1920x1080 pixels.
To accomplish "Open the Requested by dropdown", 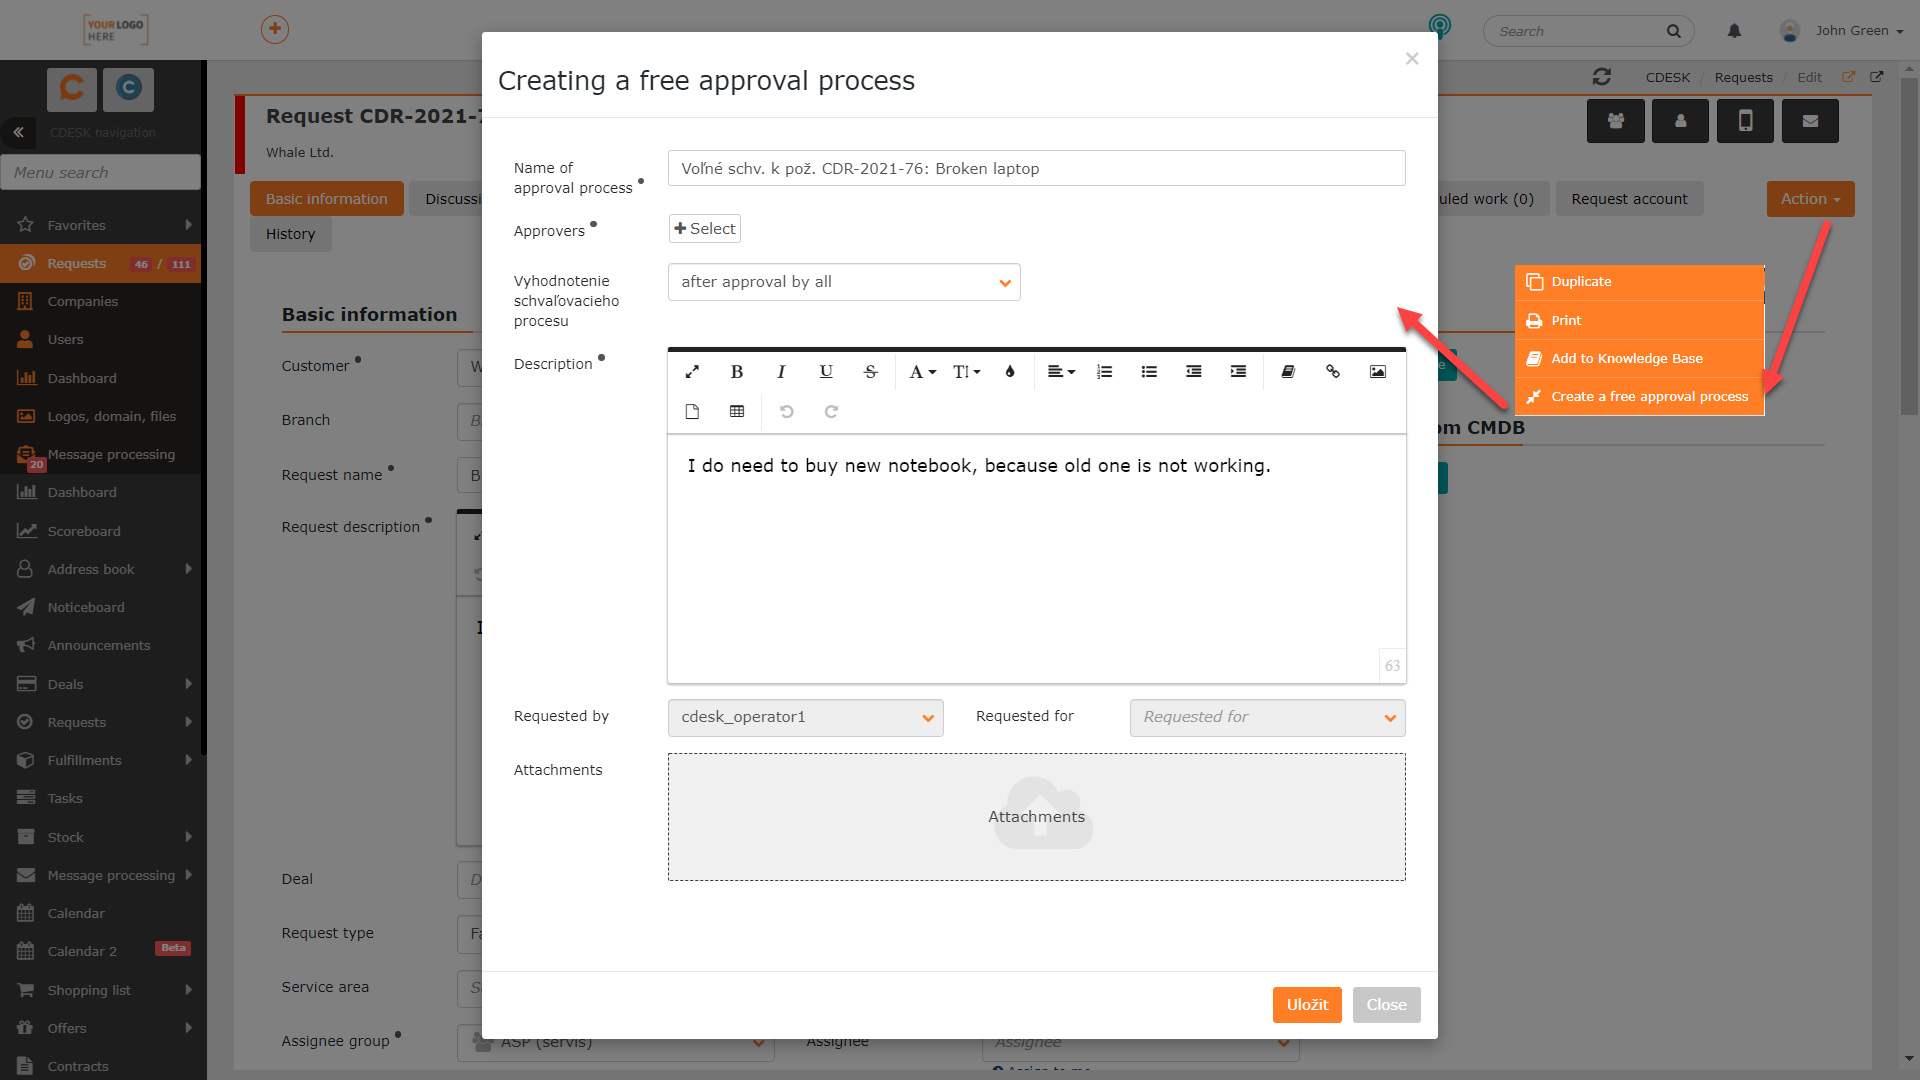I will tap(806, 718).
